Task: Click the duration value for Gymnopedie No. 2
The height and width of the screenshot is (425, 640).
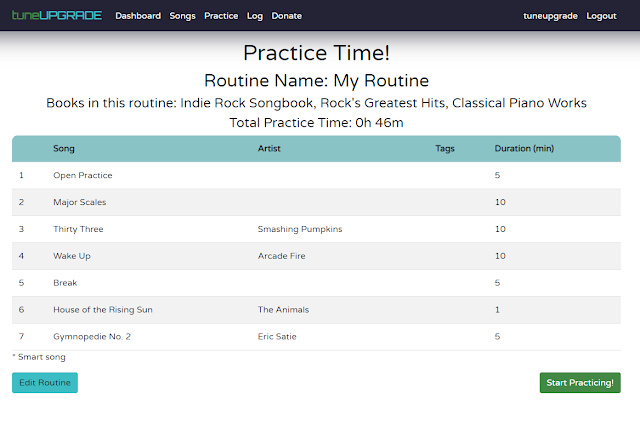Action: pyautogui.click(x=497, y=337)
